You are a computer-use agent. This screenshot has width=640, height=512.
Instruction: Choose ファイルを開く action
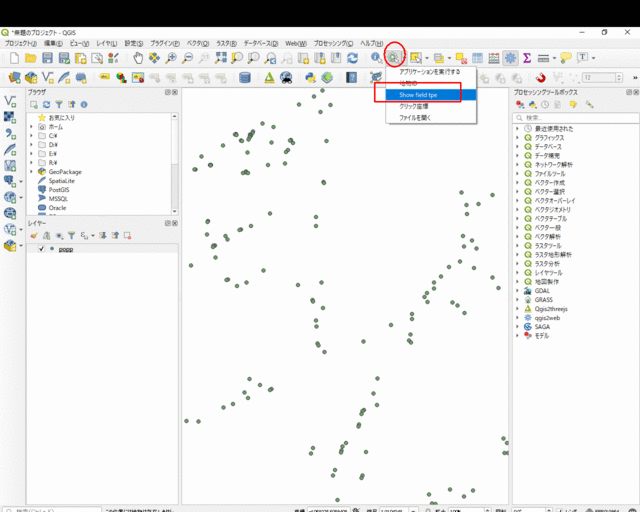pos(431,118)
